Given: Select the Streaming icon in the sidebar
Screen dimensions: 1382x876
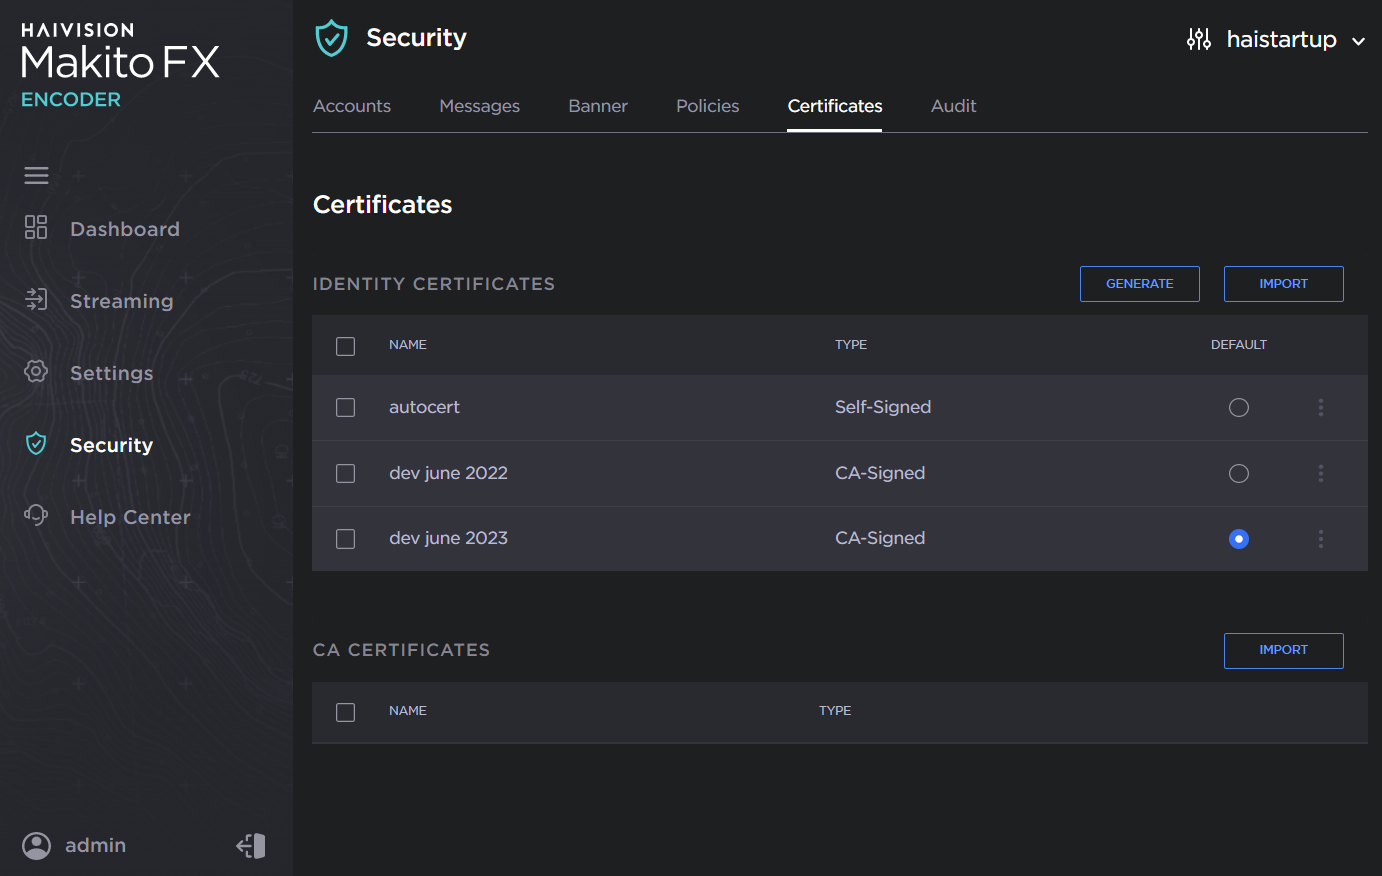Looking at the screenshot, I should point(36,300).
